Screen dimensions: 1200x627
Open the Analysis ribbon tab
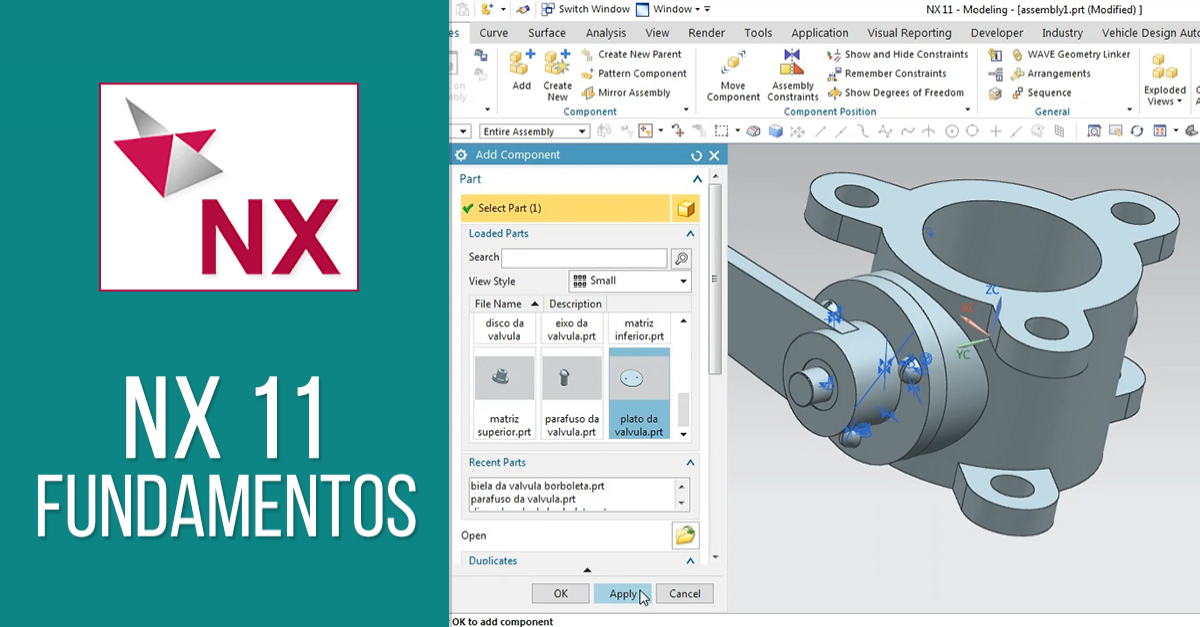[606, 33]
